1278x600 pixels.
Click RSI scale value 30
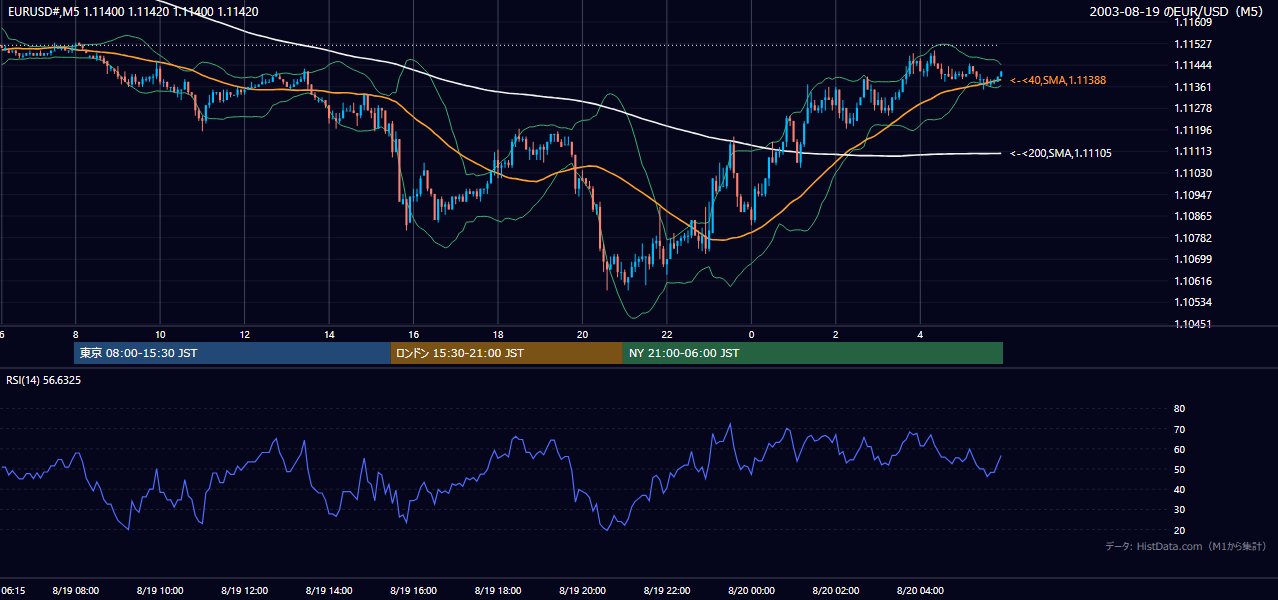click(1179, 510)
